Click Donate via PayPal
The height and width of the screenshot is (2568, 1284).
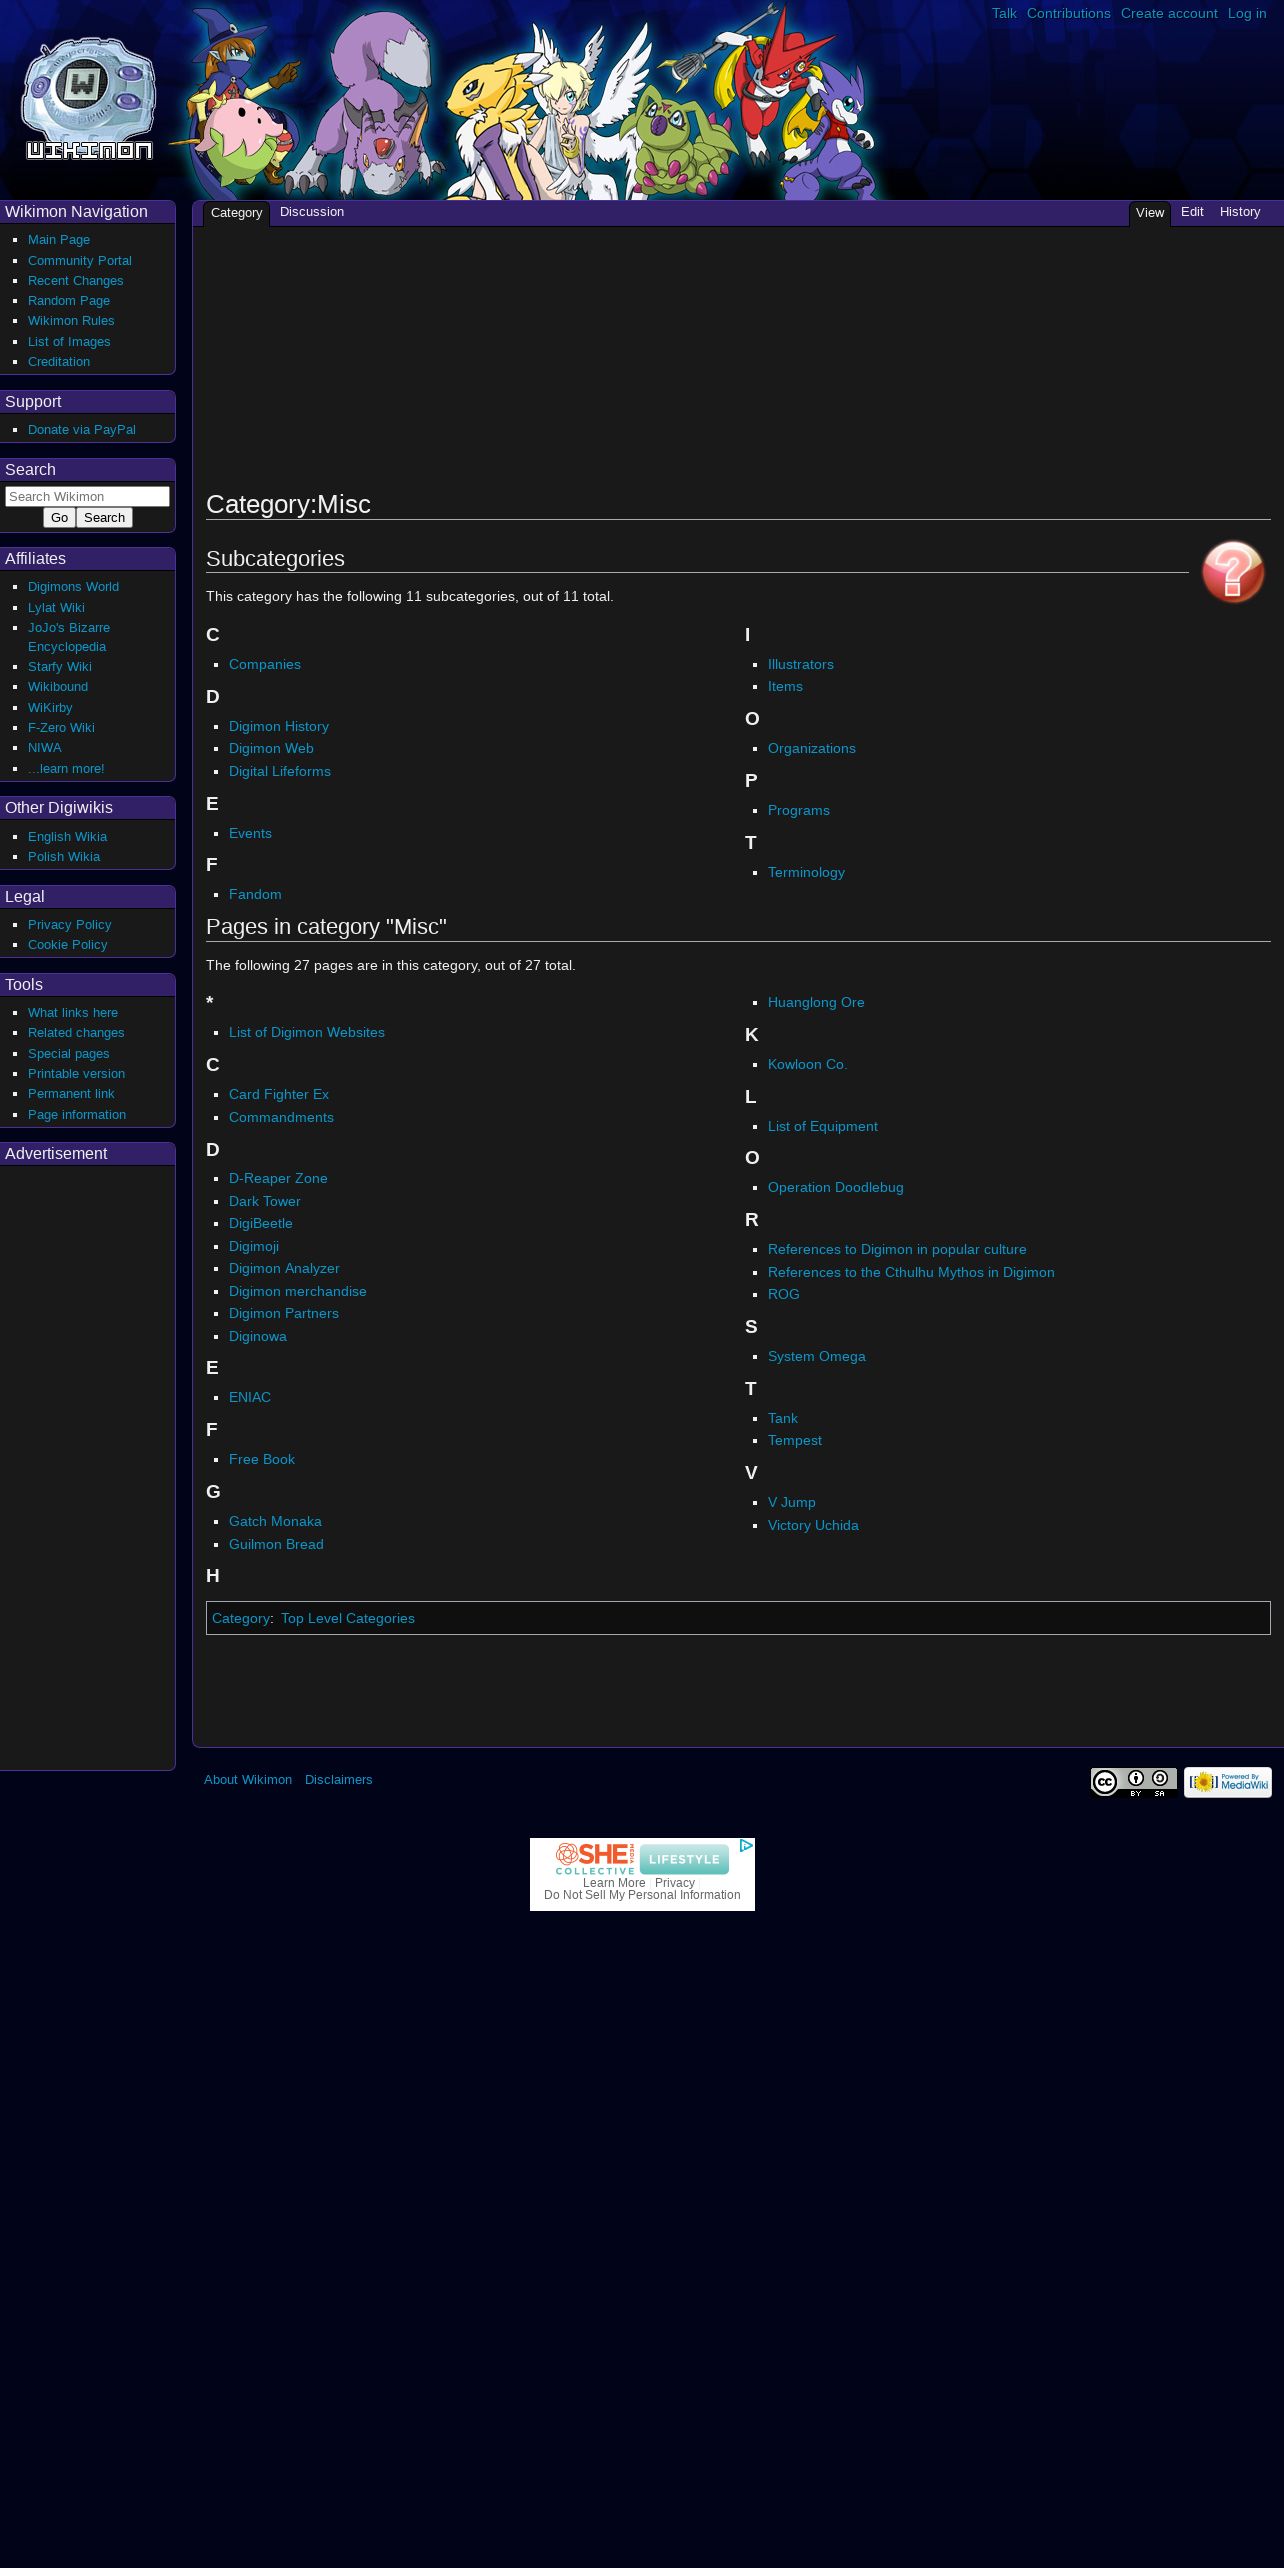pos(82,430)
